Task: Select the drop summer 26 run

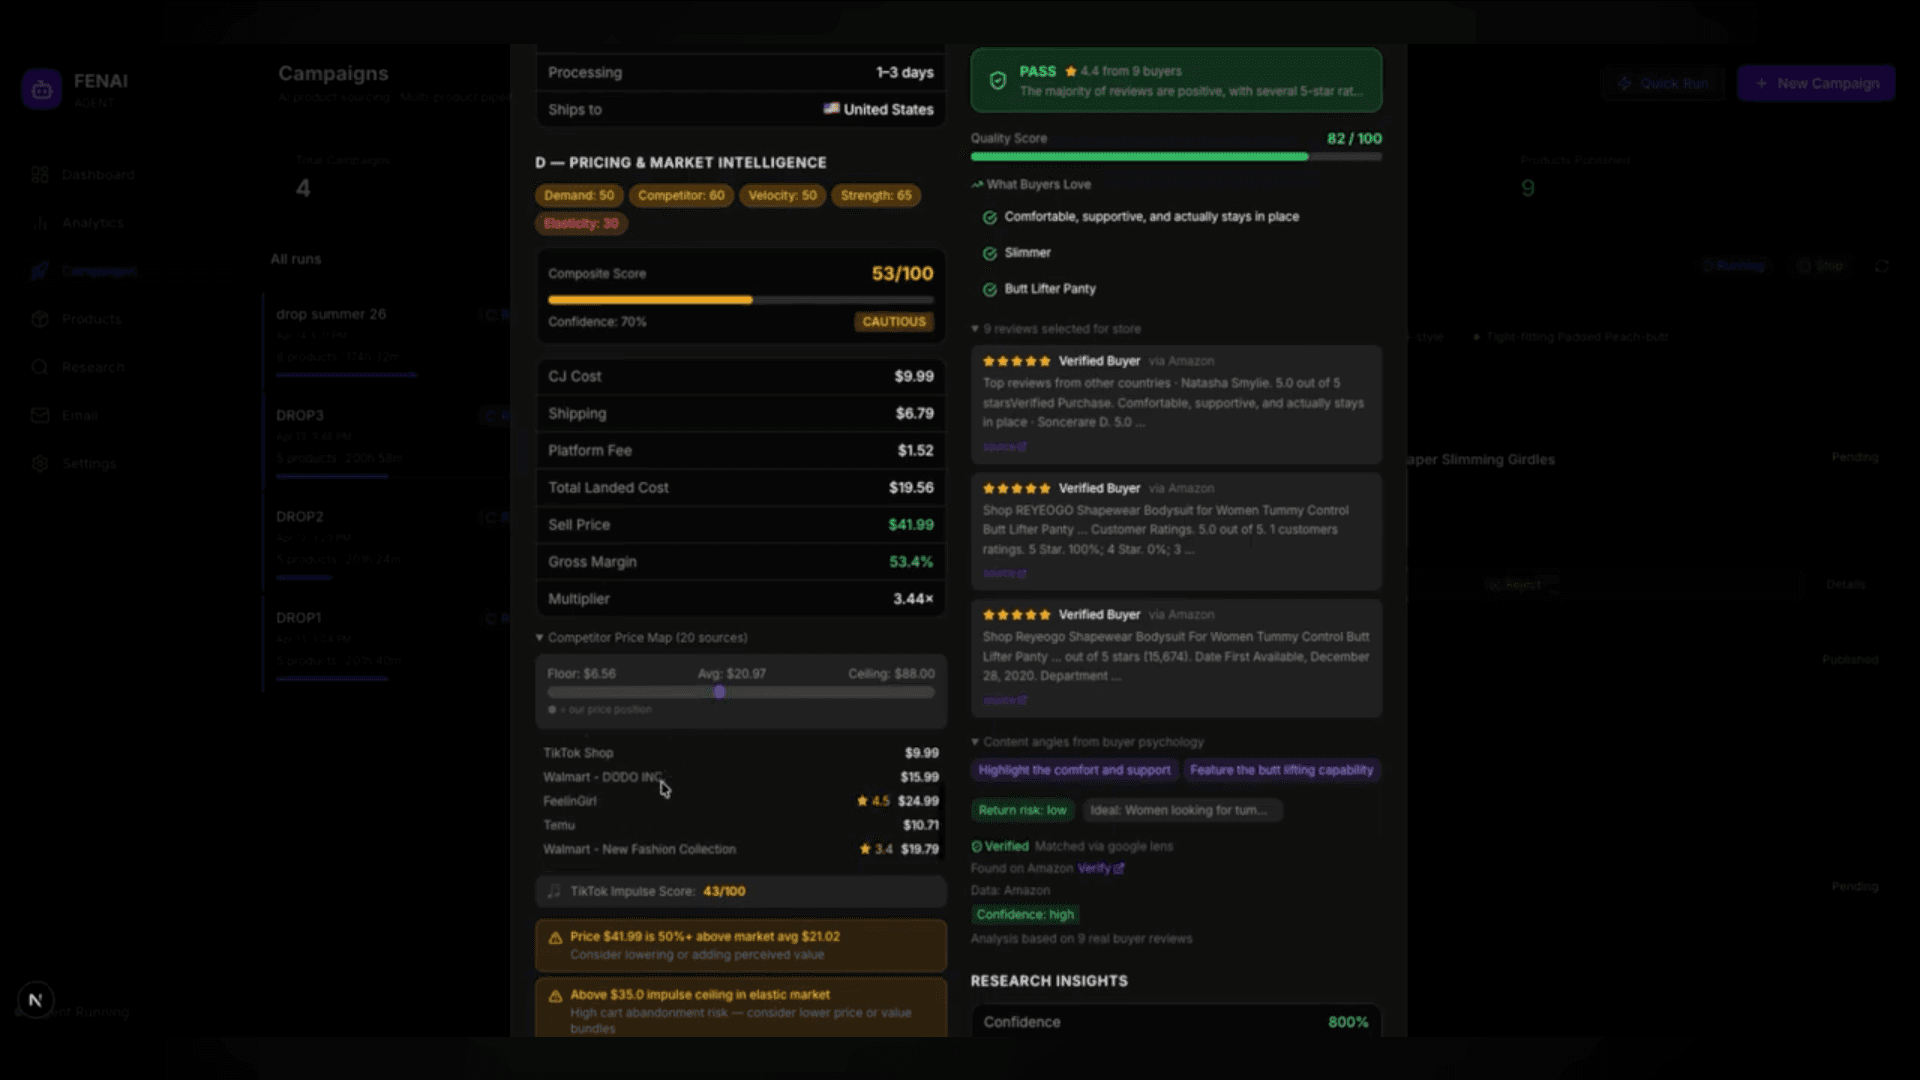Action: pos(331,314)
